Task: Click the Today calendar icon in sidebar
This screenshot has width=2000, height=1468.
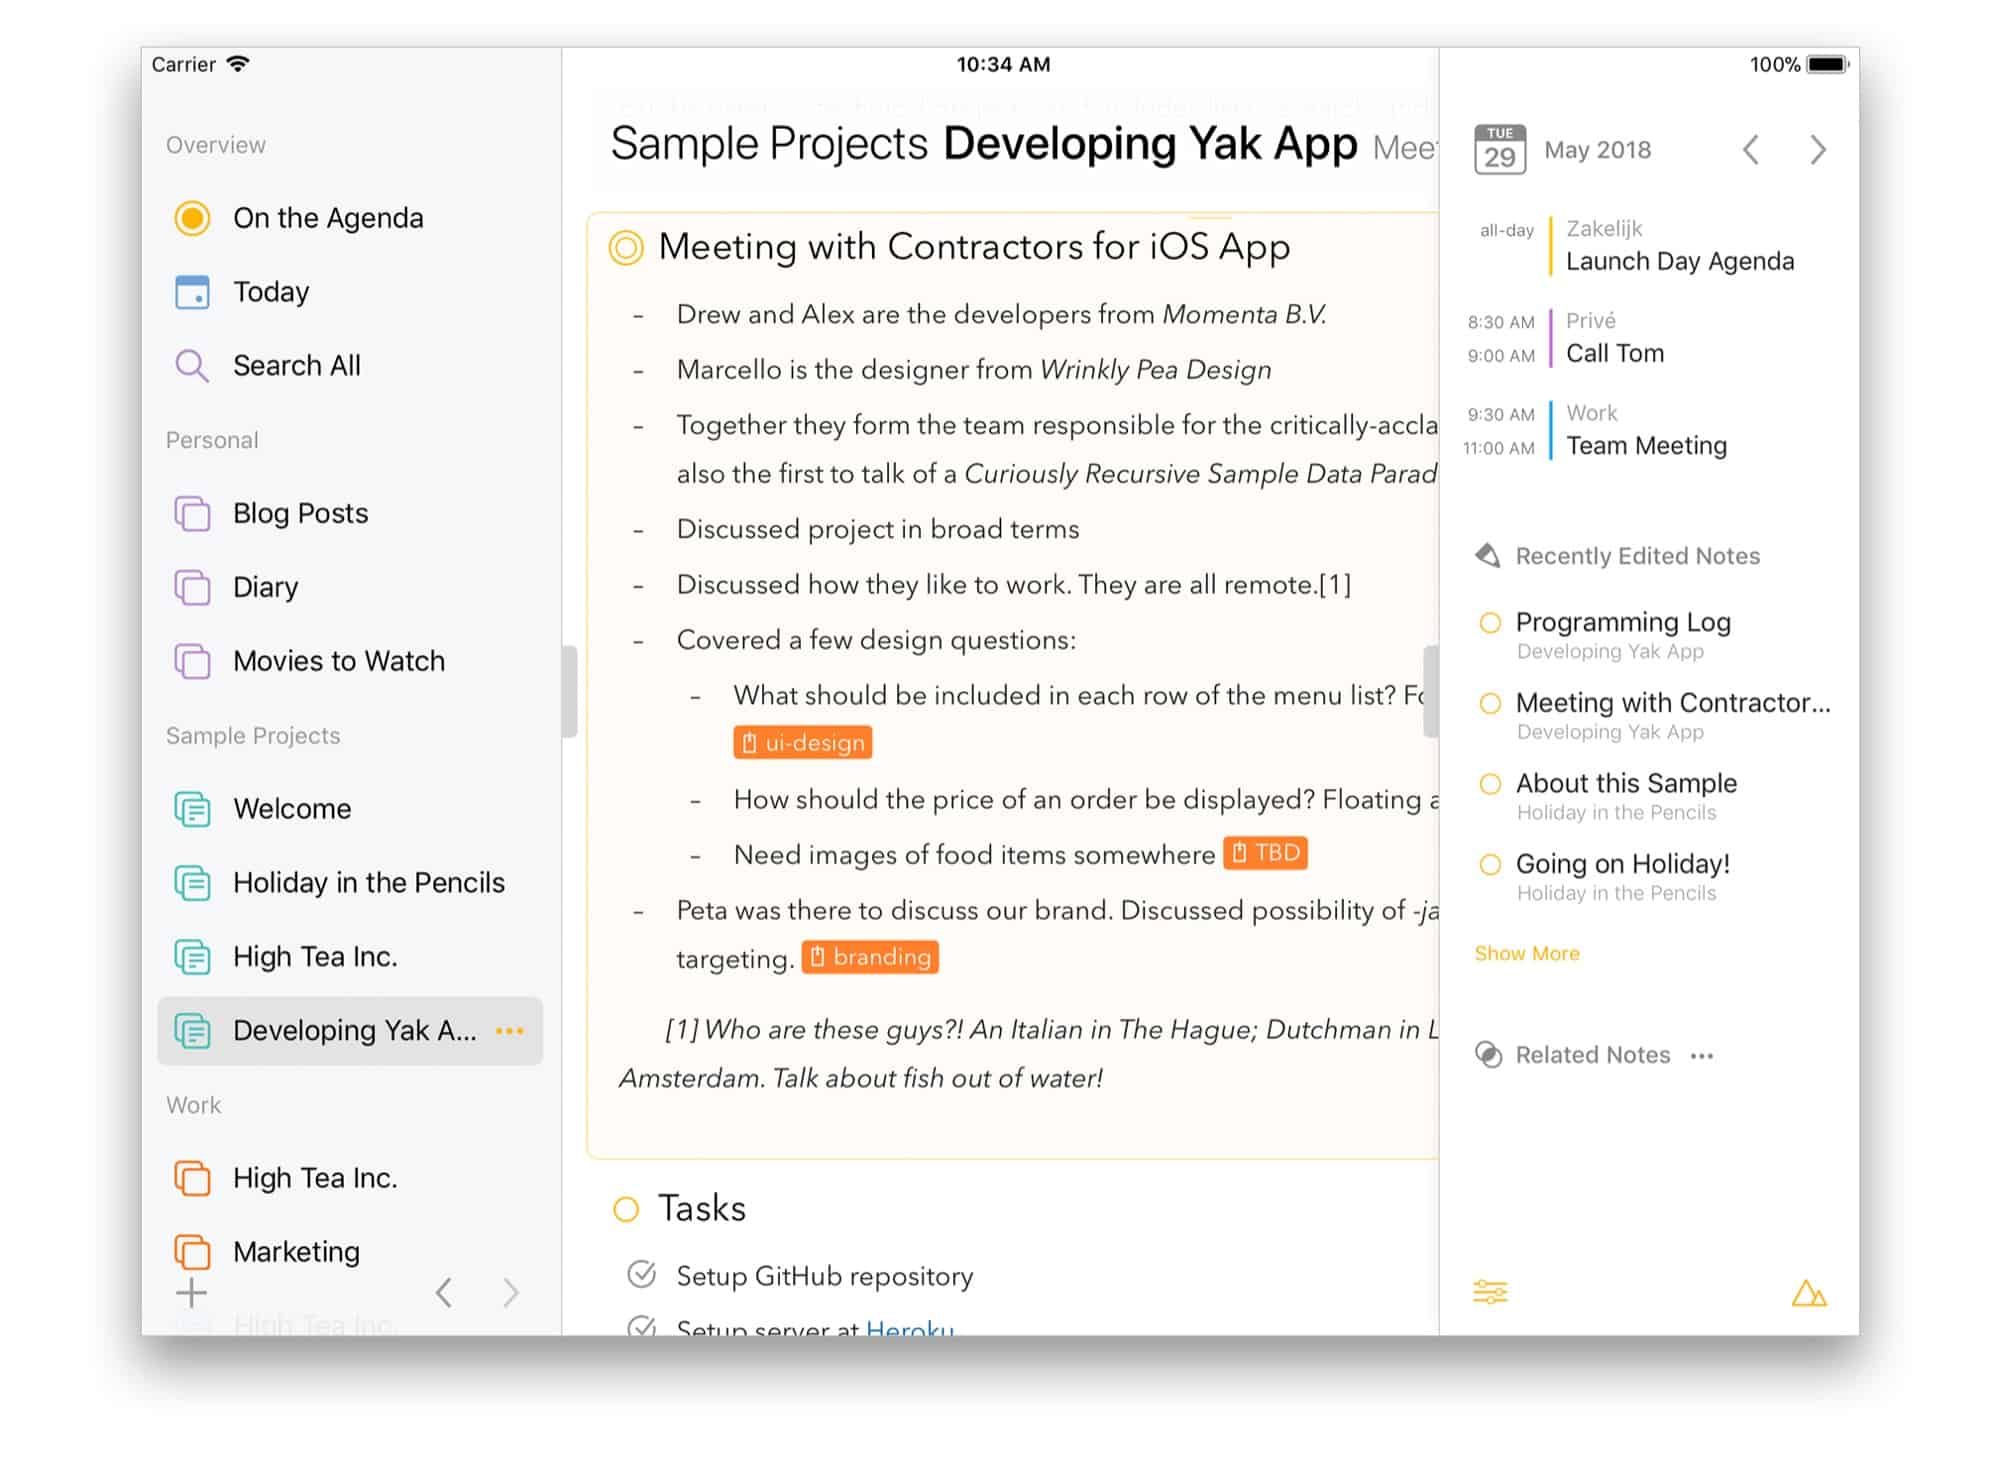Action: click(x=192, y=292)
